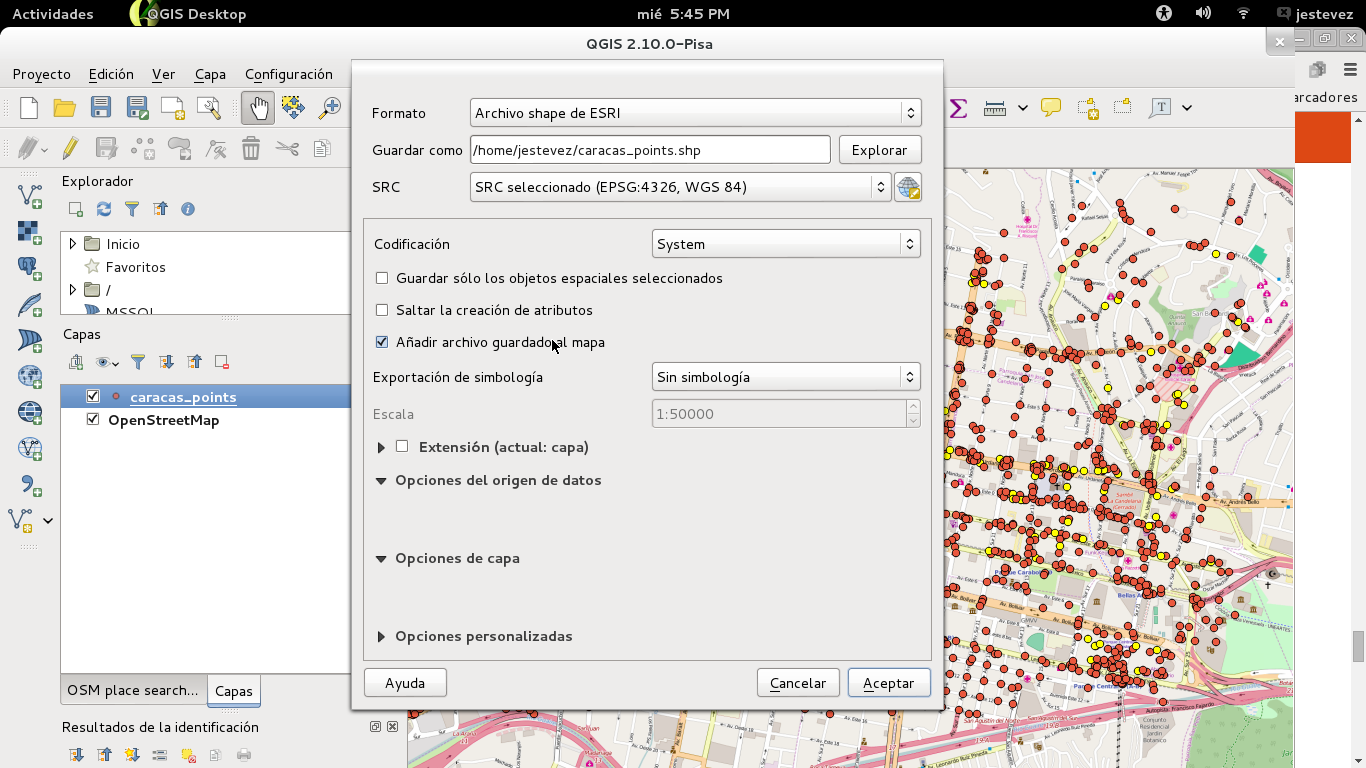Image resolution: width=1366 pixels, height=768 pixels.
Task: Toggle visibility of caracas_points layer
Action: (93, 396)
